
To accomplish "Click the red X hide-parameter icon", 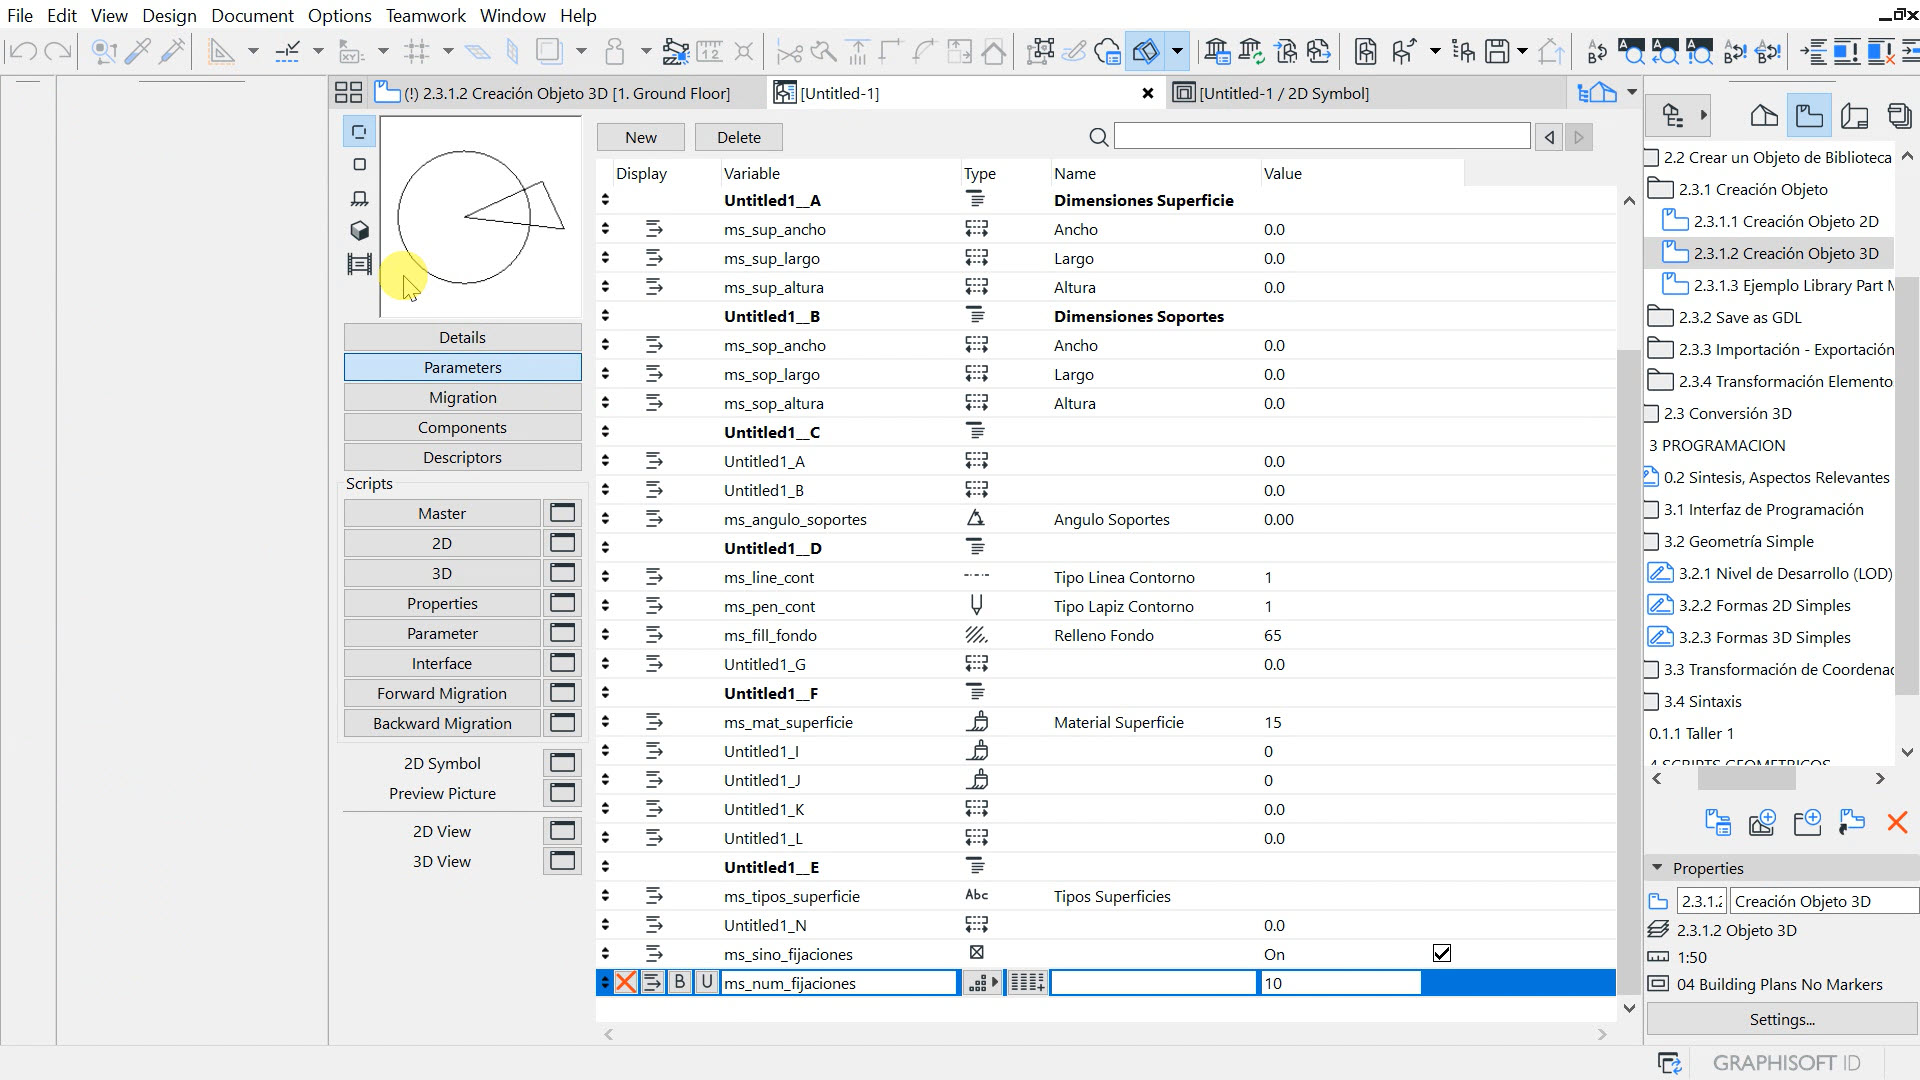I will [626, 983].
